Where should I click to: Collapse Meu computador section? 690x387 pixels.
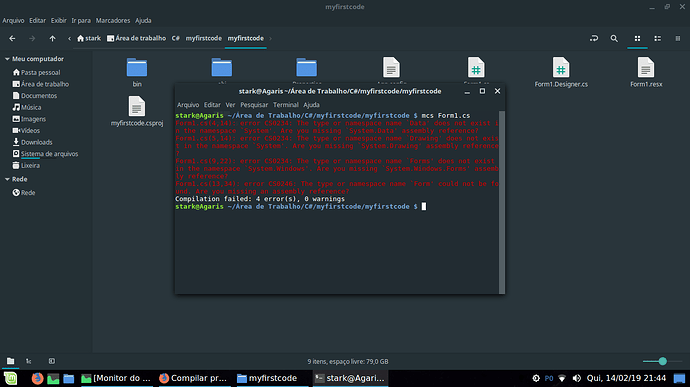pos(7,59)
